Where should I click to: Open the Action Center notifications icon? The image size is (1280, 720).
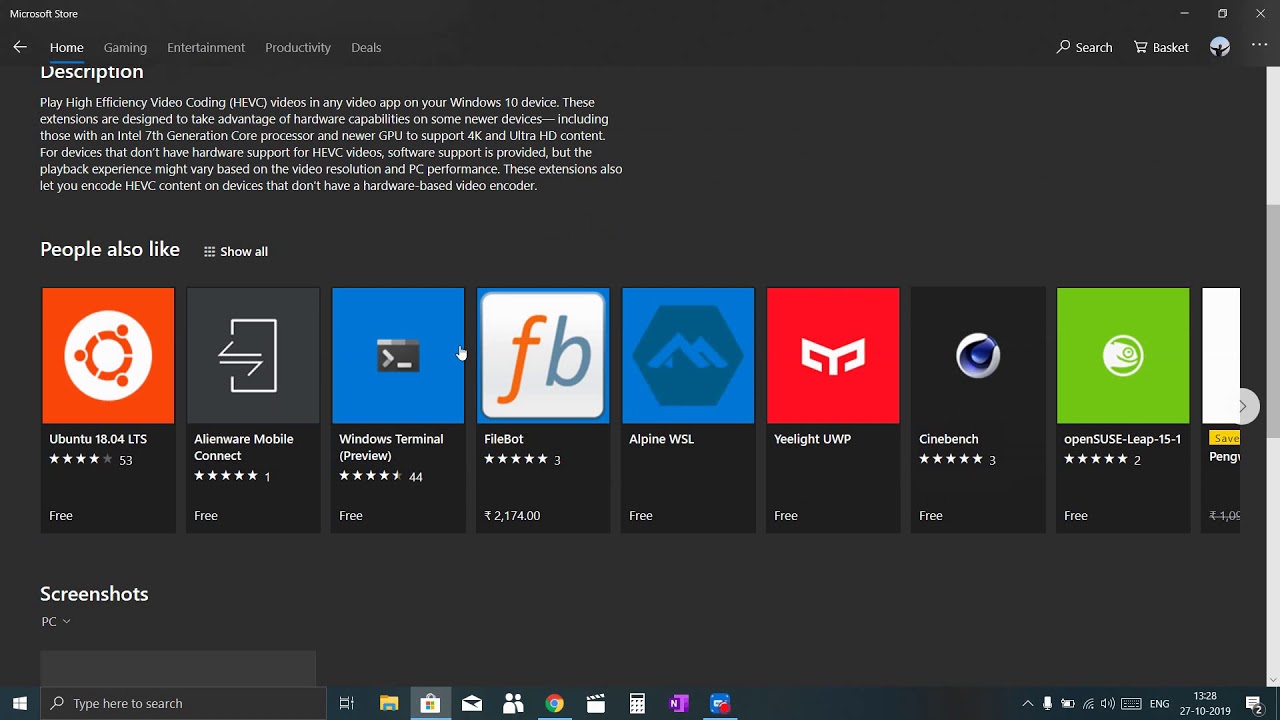1255,703
